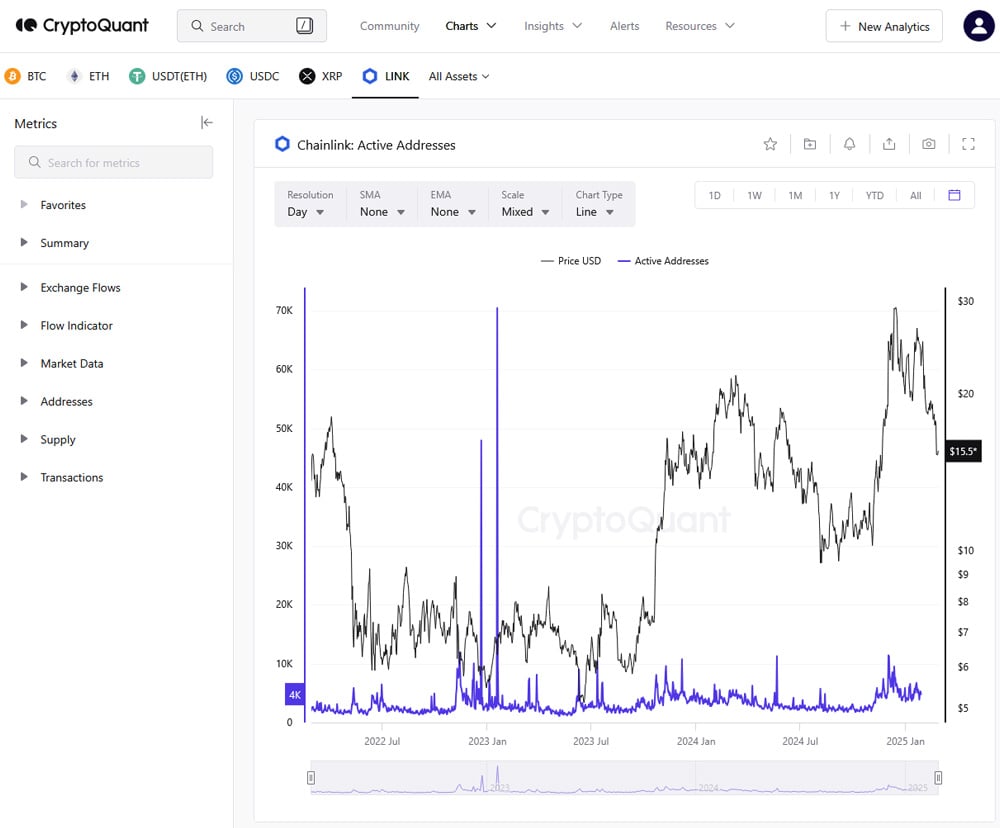Toggle the Price USD series in the legend

point(571,261)
